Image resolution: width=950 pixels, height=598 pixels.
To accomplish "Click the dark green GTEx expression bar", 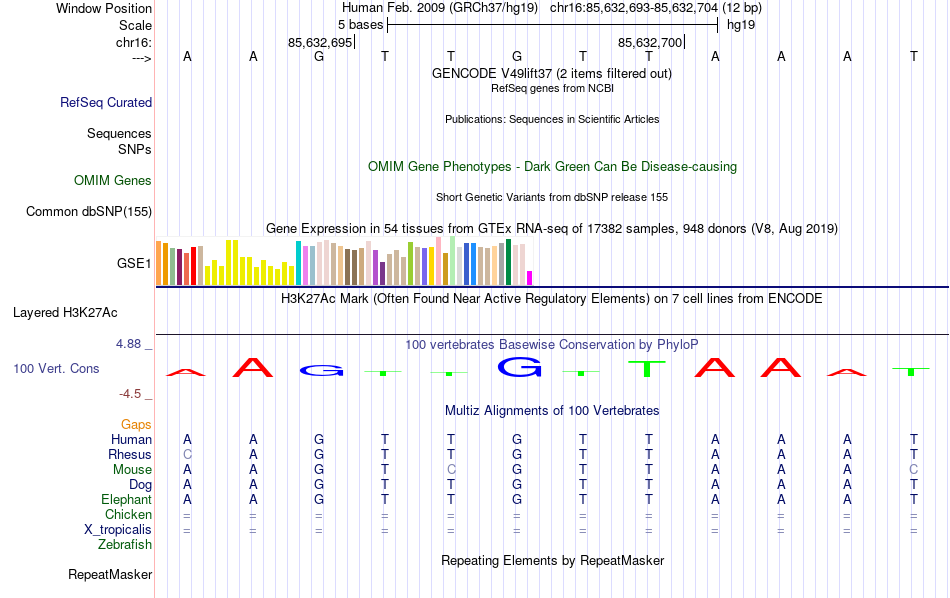I will 508,262.
